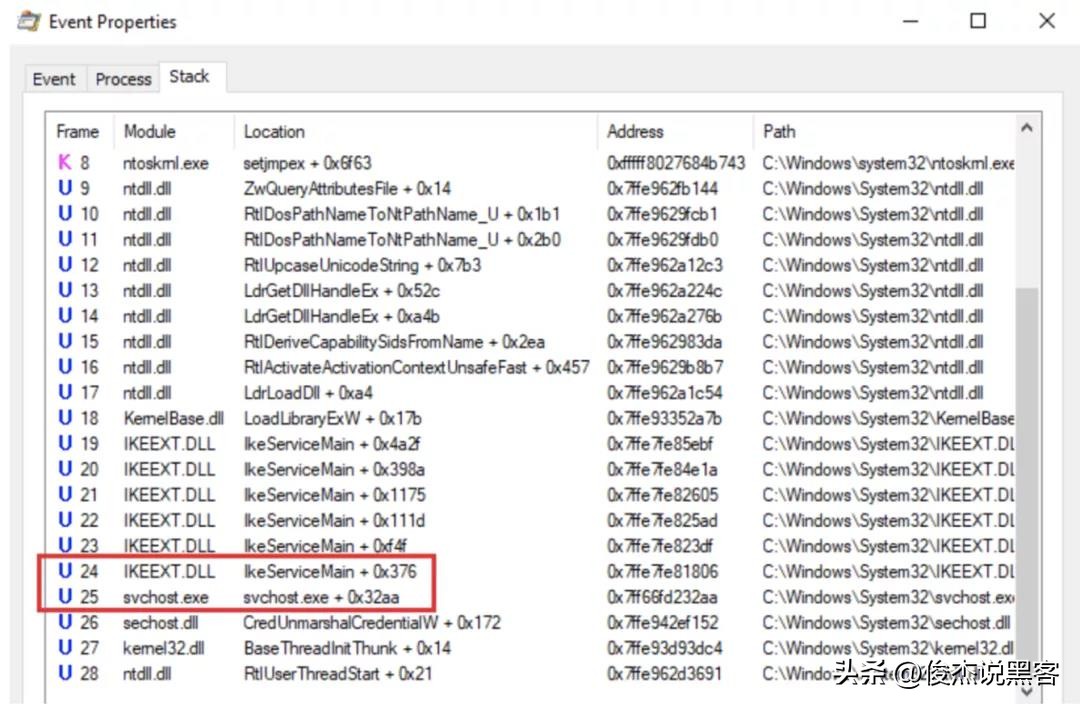Click the Location column header
The width and height of the screenshot is (1080, 707).
click(x=274, y=132)
